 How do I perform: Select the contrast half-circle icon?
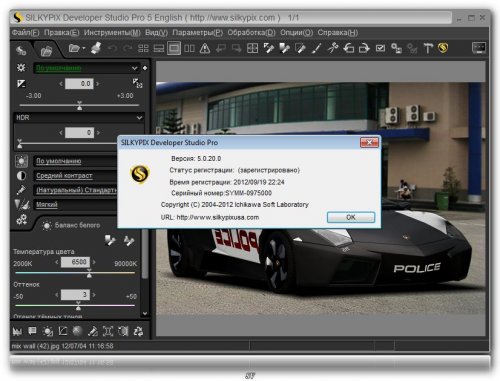click(x=21, y=176)
